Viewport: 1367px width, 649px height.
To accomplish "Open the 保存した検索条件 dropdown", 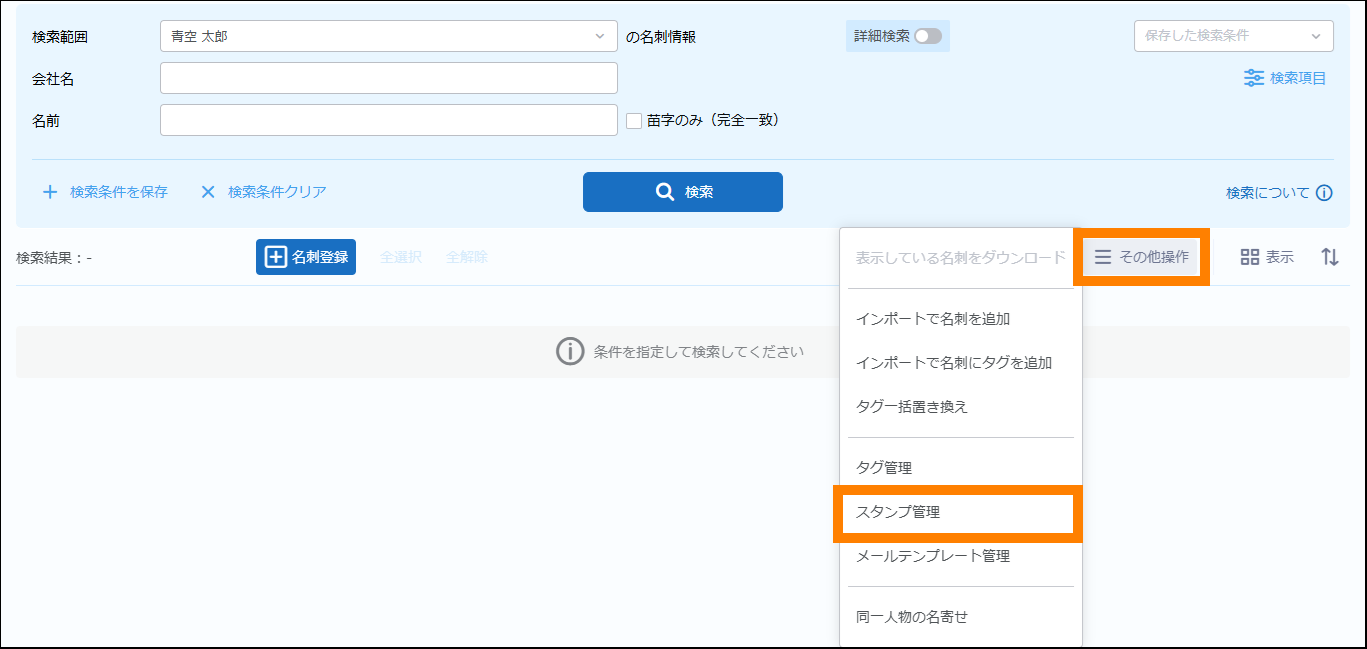I will [1233, 36].
